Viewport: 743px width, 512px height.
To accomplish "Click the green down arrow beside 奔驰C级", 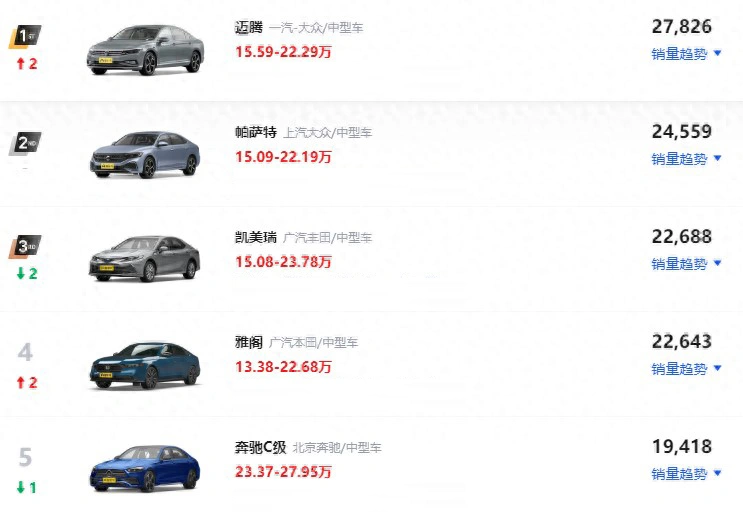I will point(20,487).
